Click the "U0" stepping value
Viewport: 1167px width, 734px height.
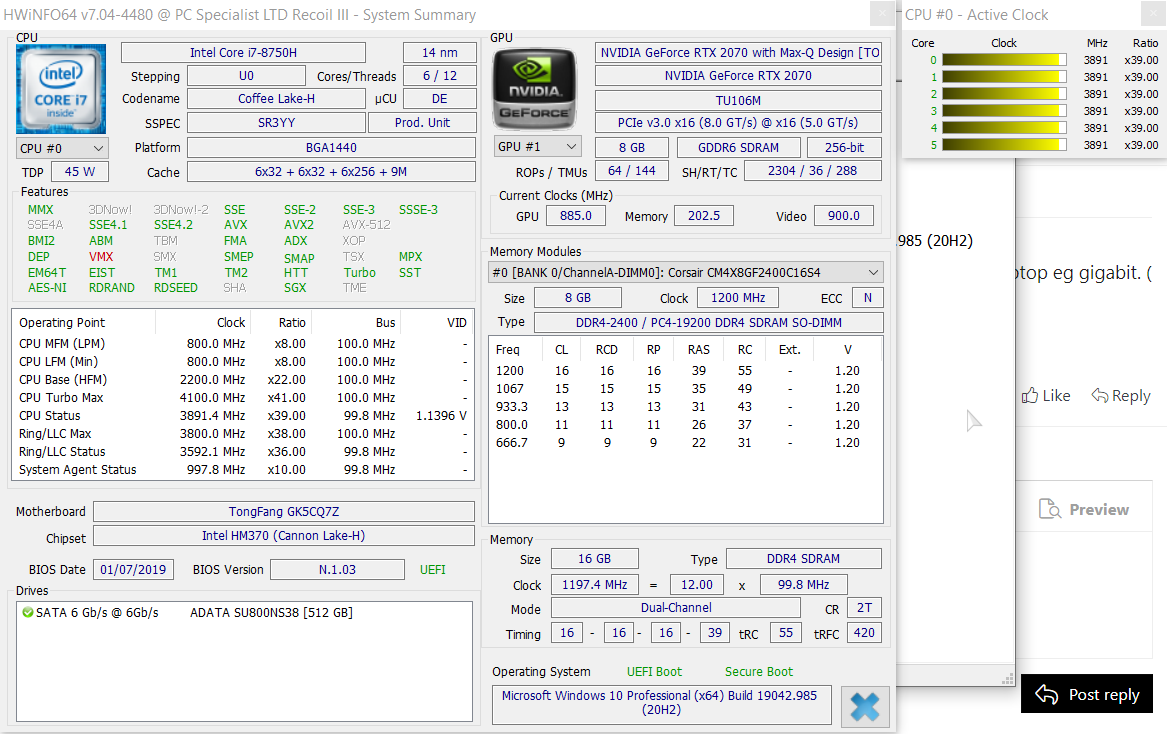pos(246,76)
